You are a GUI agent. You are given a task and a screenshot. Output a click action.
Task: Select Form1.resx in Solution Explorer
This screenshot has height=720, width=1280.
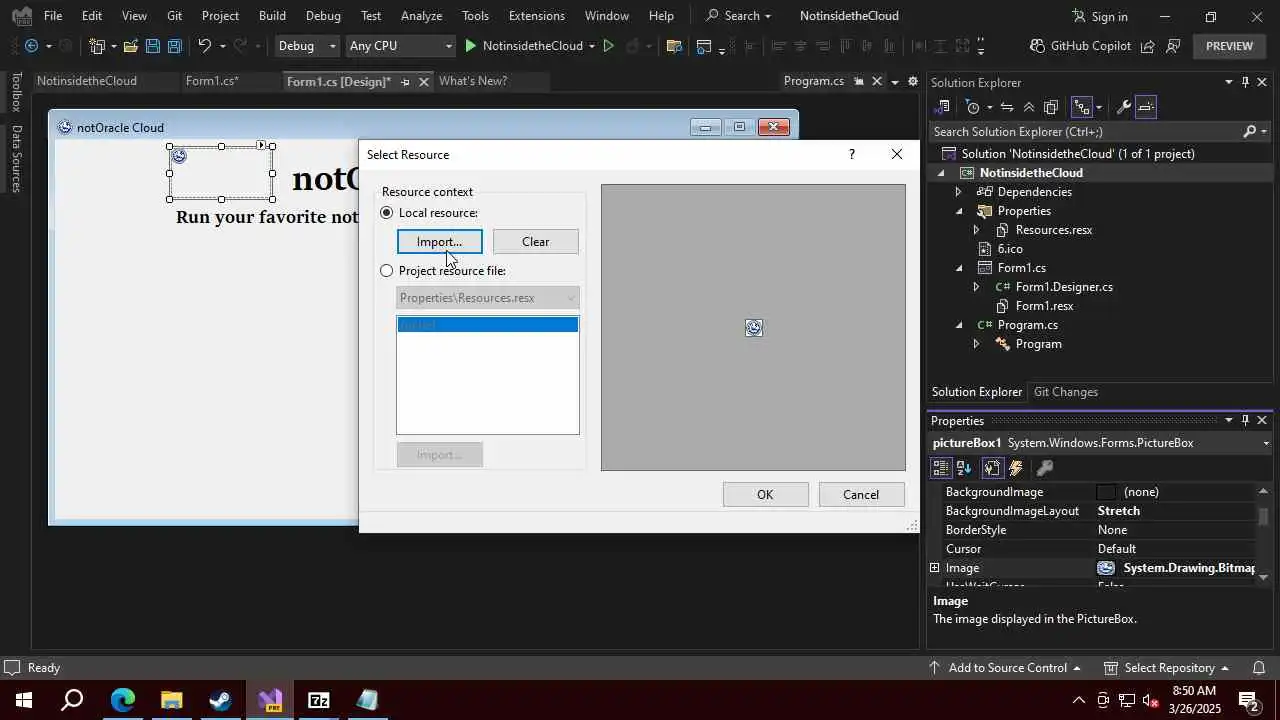click(1044, 306)
